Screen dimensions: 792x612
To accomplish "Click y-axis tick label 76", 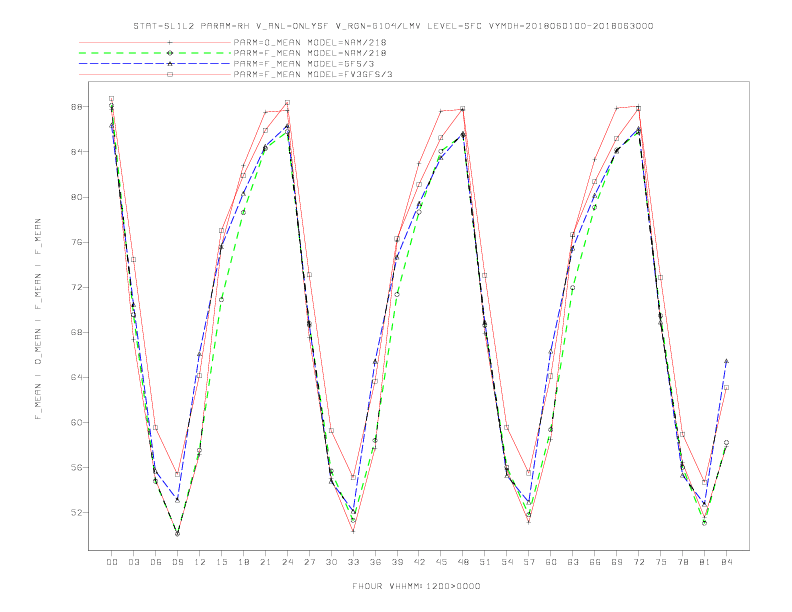I will click(x=77, y=242).
